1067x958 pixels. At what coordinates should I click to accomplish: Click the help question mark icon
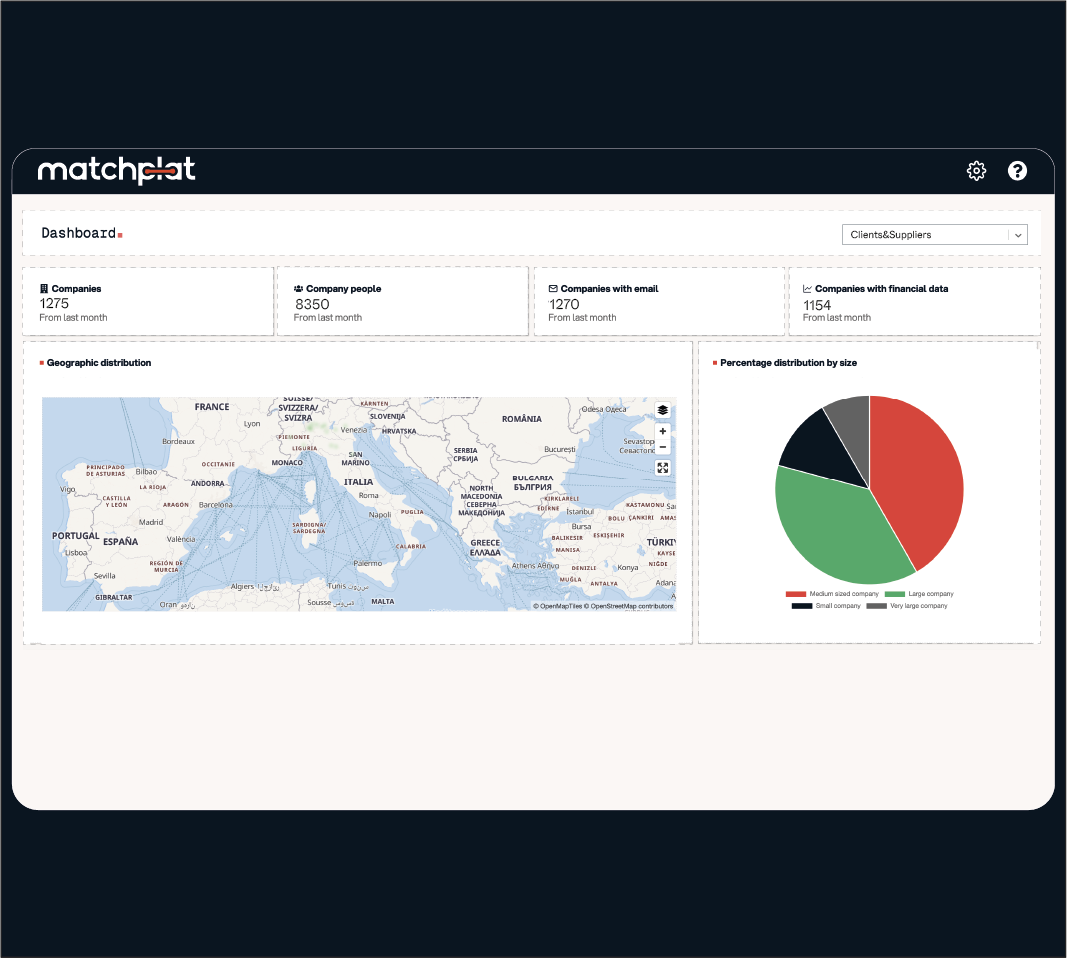(1017, 171)
